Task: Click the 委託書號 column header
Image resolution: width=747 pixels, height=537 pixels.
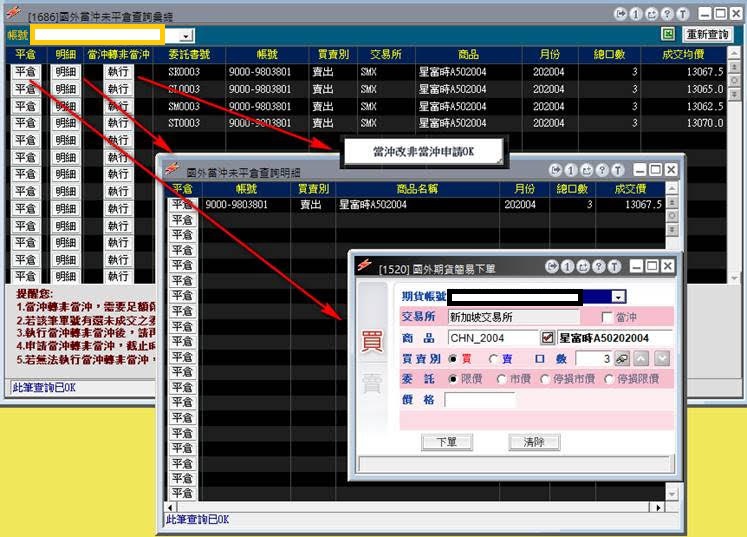Action: click(189, 54)
